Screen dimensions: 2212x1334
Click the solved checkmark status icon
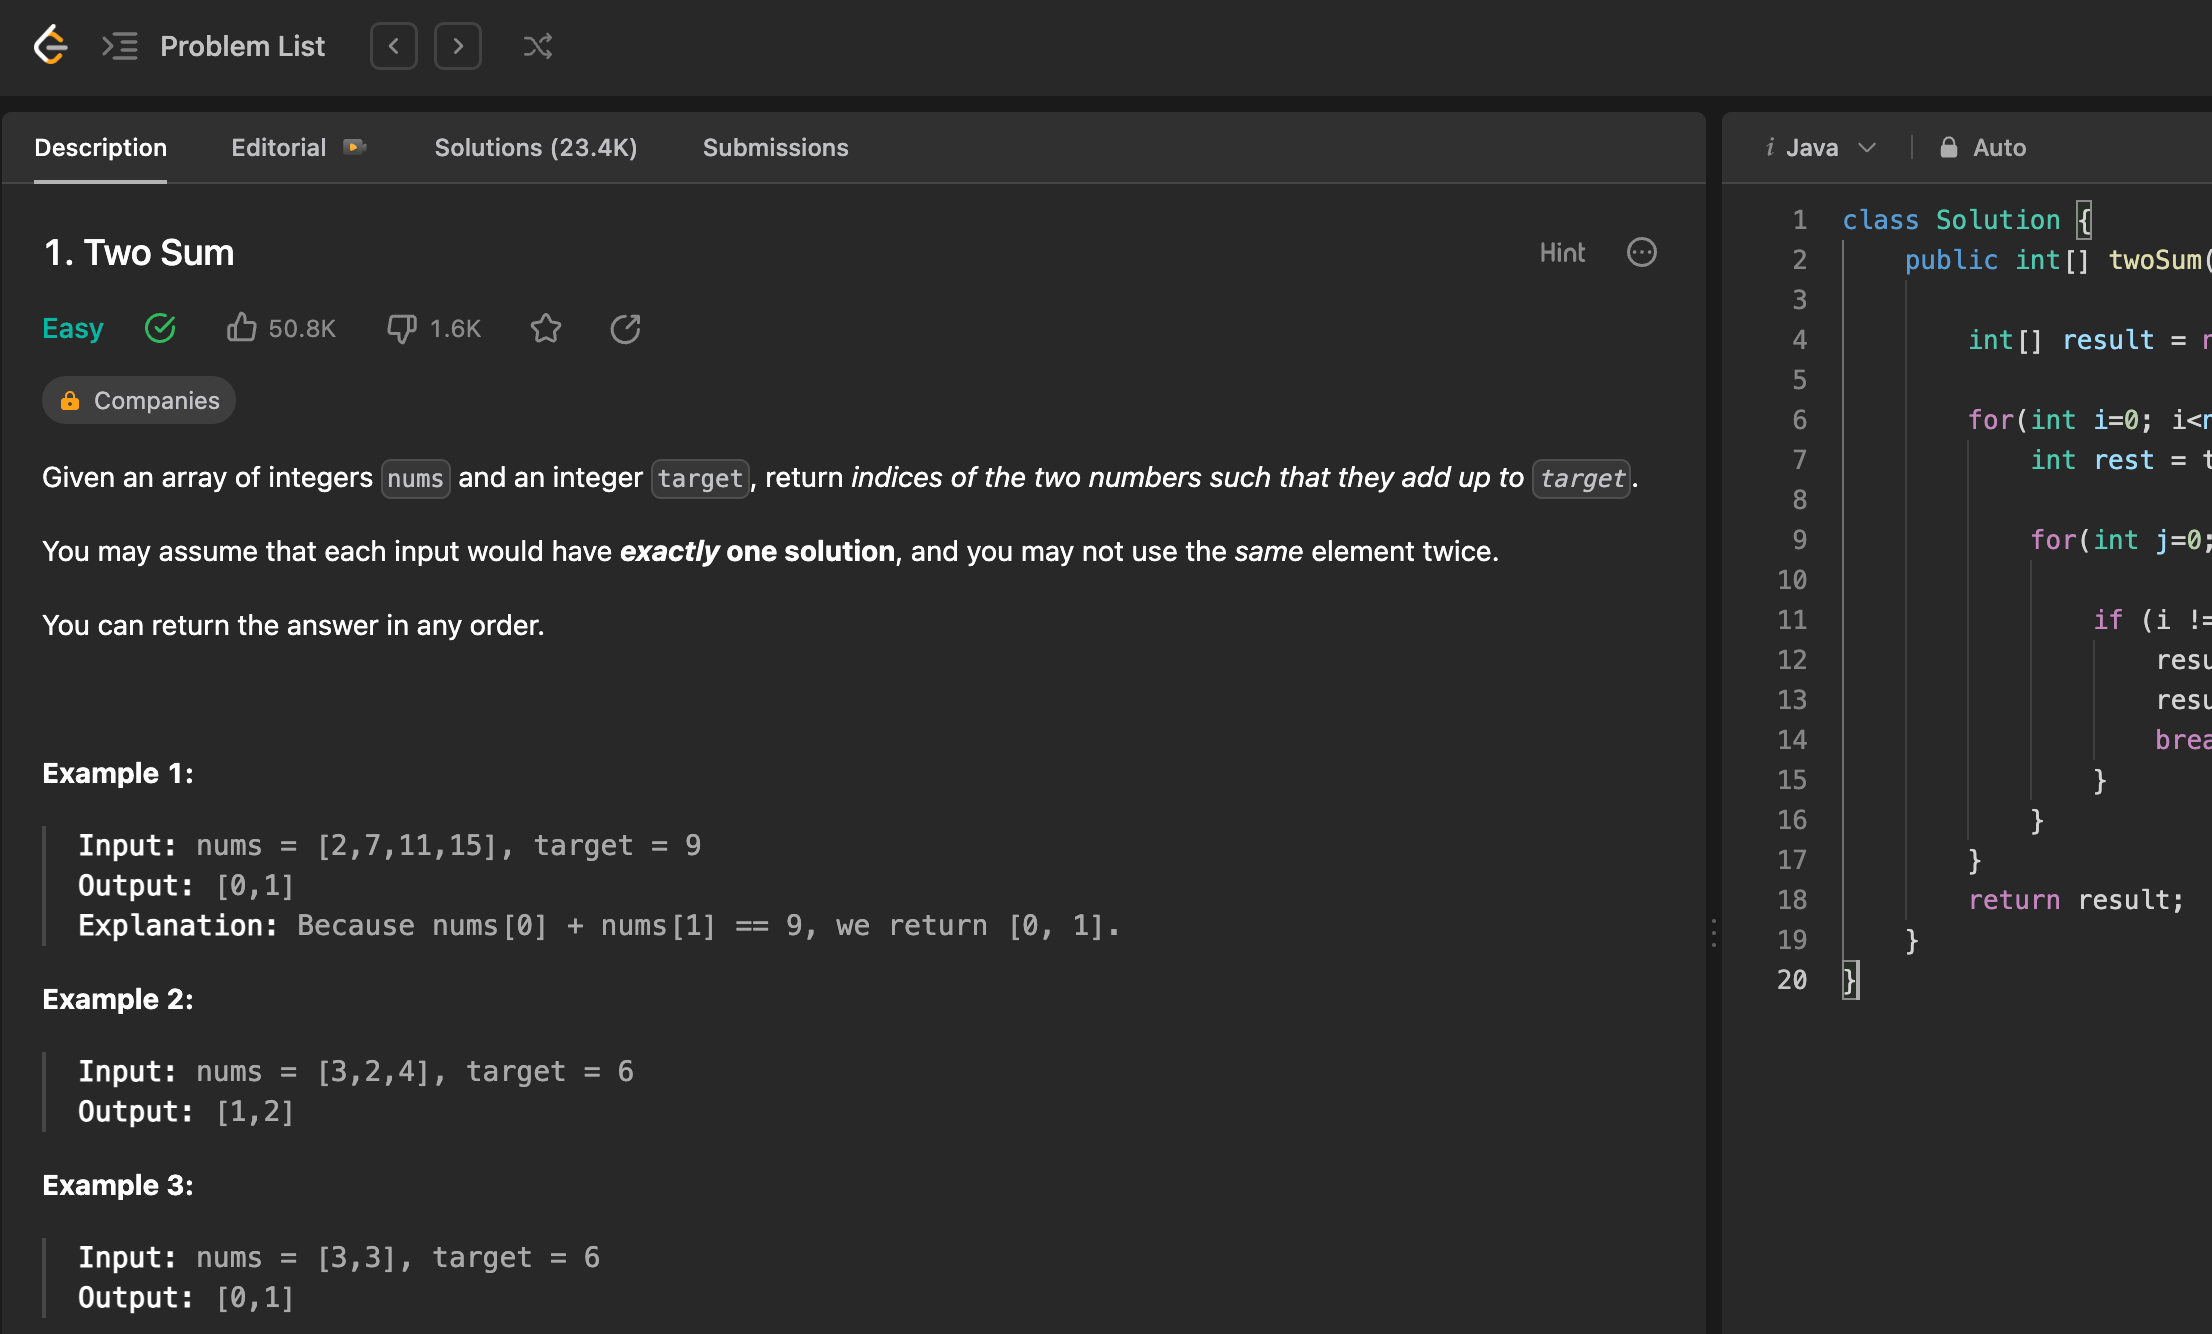(160, 328)
